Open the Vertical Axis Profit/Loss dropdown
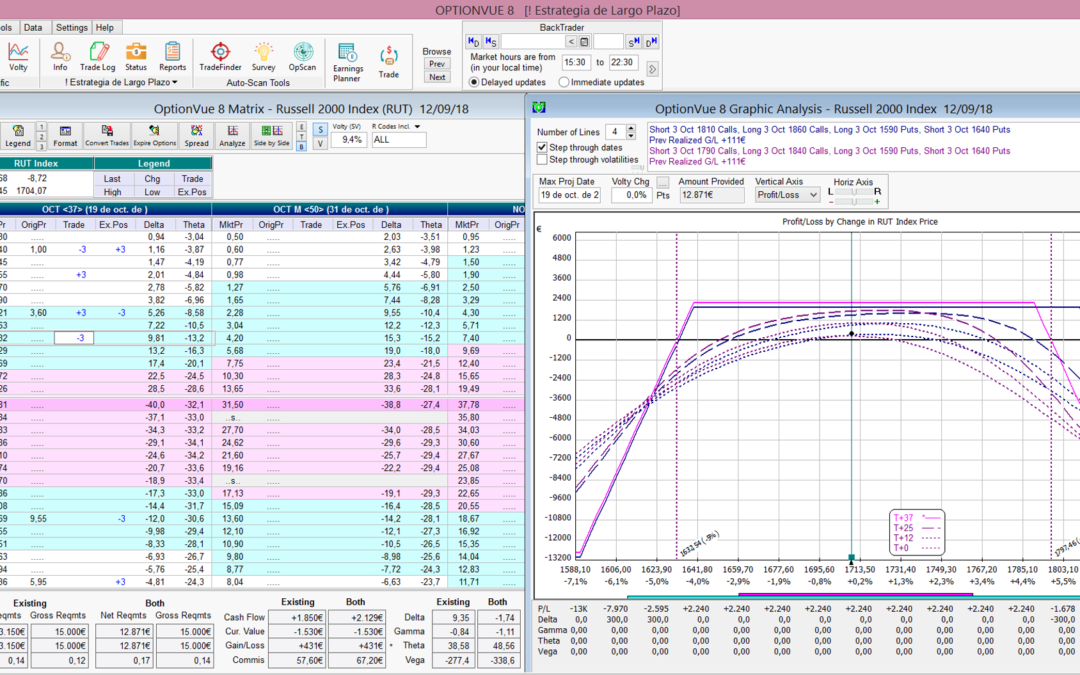Viewport: 1080px width, 675px height. pyautogui.click(x=787, y=195)
